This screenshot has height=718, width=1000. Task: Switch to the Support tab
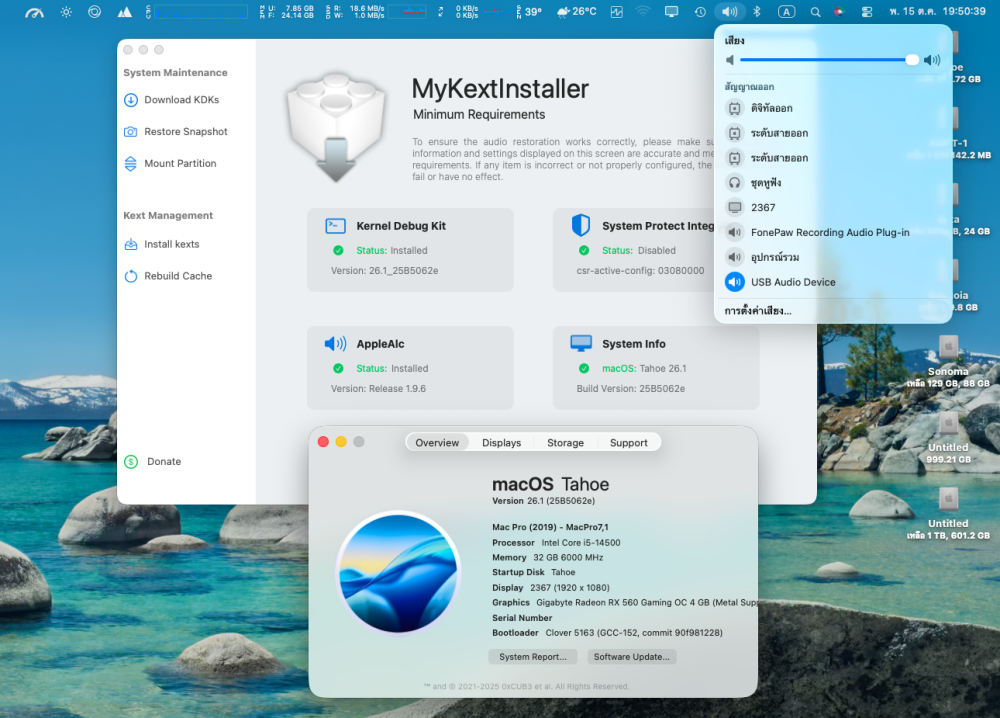[628, 443]
